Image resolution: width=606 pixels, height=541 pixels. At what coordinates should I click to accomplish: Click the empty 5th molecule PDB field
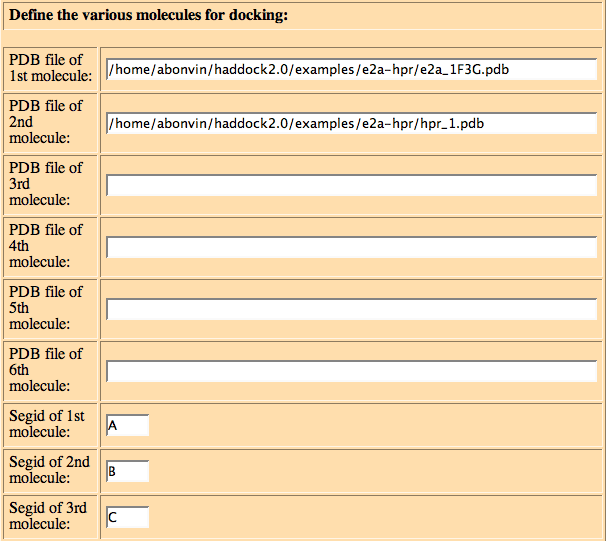click(x=352, y=309)
